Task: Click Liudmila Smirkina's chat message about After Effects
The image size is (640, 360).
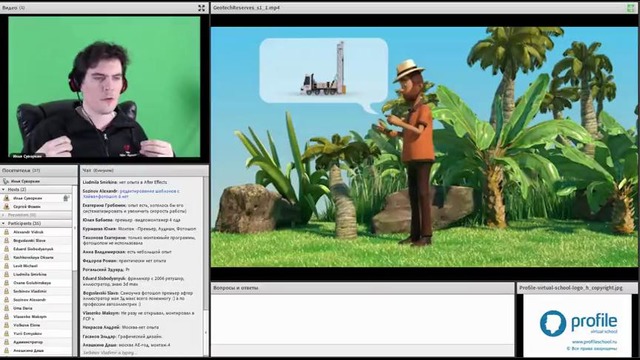Action: 124,182
